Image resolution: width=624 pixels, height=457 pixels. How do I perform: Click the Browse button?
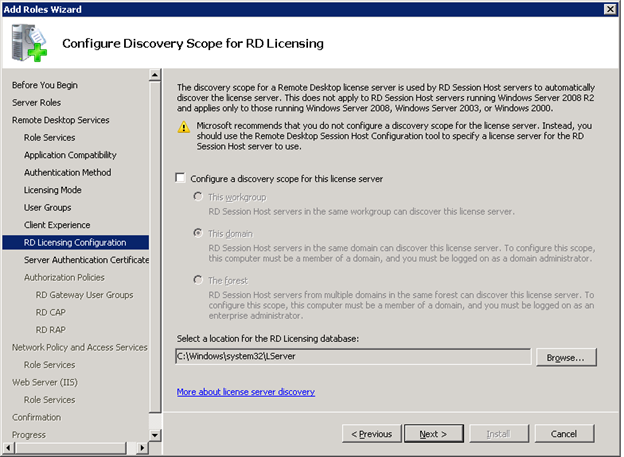point(566,357)
